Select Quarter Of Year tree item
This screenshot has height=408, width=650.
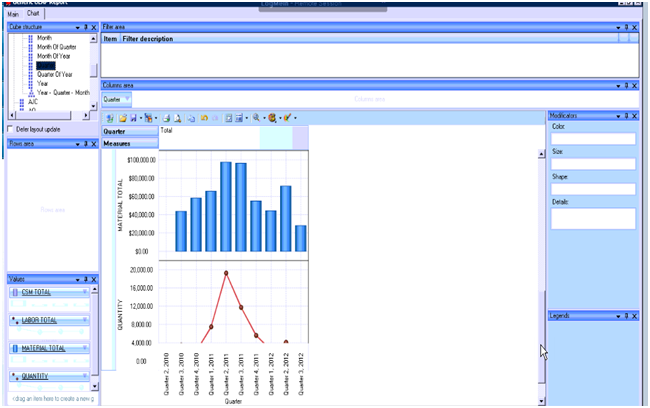click(x=55, y=75)
